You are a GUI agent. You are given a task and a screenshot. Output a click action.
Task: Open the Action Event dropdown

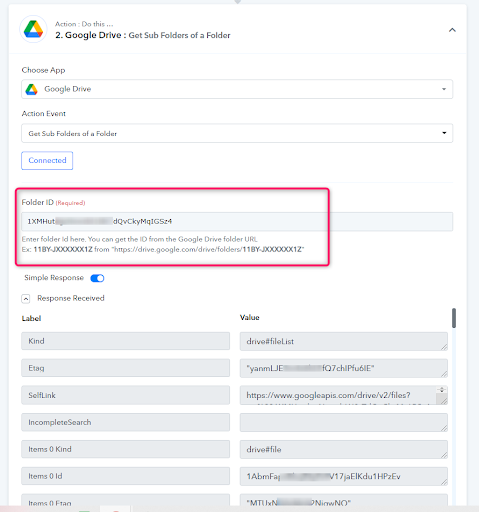237,133
